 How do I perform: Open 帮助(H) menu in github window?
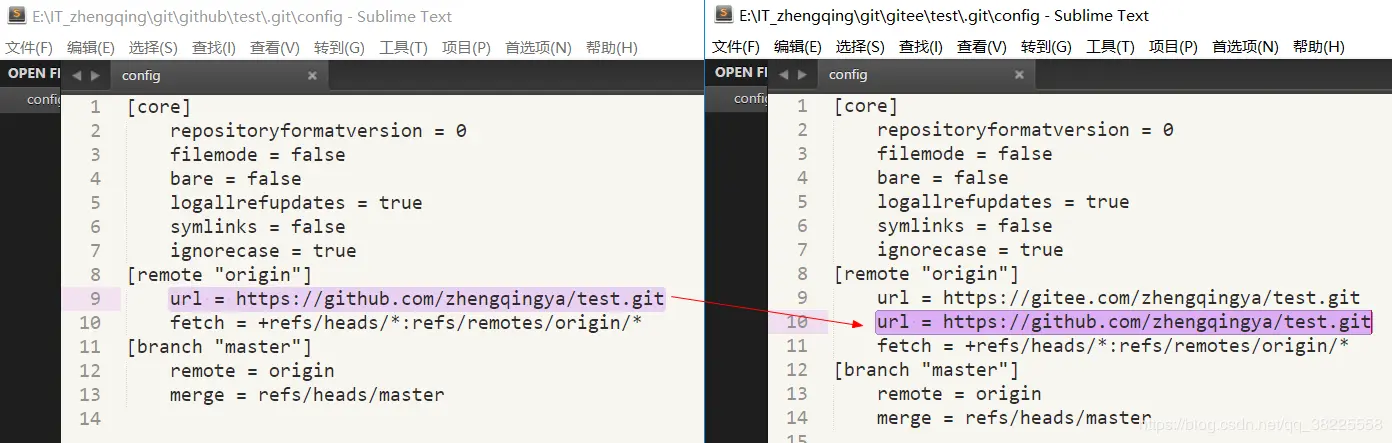[611, 48]
